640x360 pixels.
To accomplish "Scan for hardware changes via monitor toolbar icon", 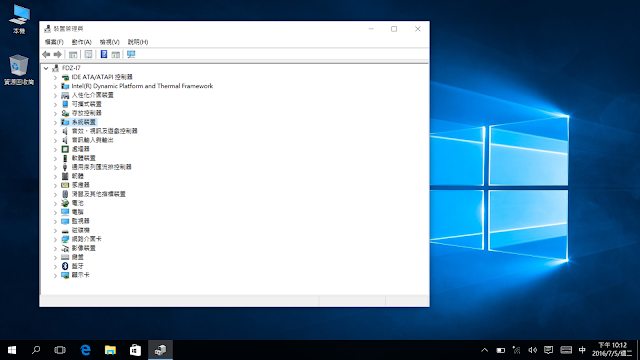I will [131, 54].
